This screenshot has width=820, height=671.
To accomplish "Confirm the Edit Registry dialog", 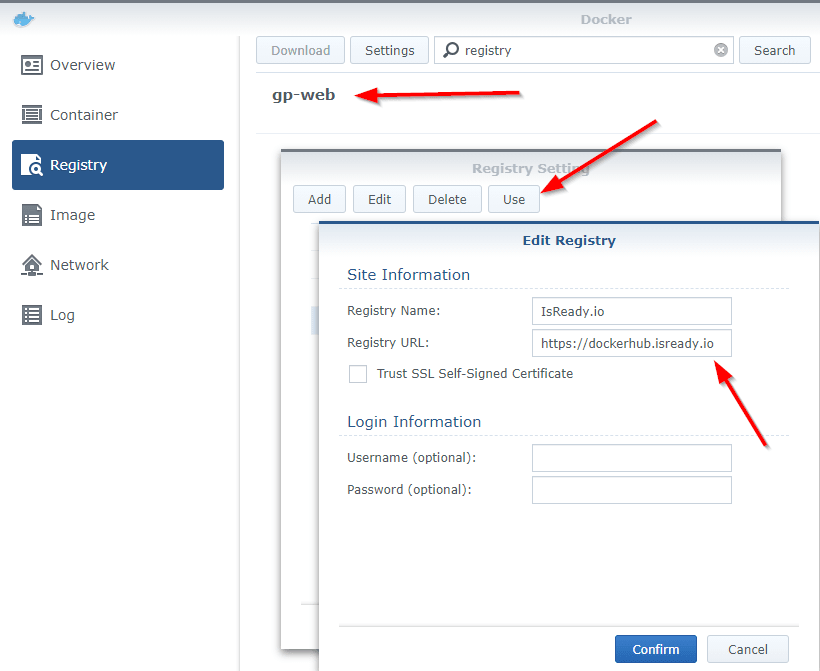I will point(656,649).
